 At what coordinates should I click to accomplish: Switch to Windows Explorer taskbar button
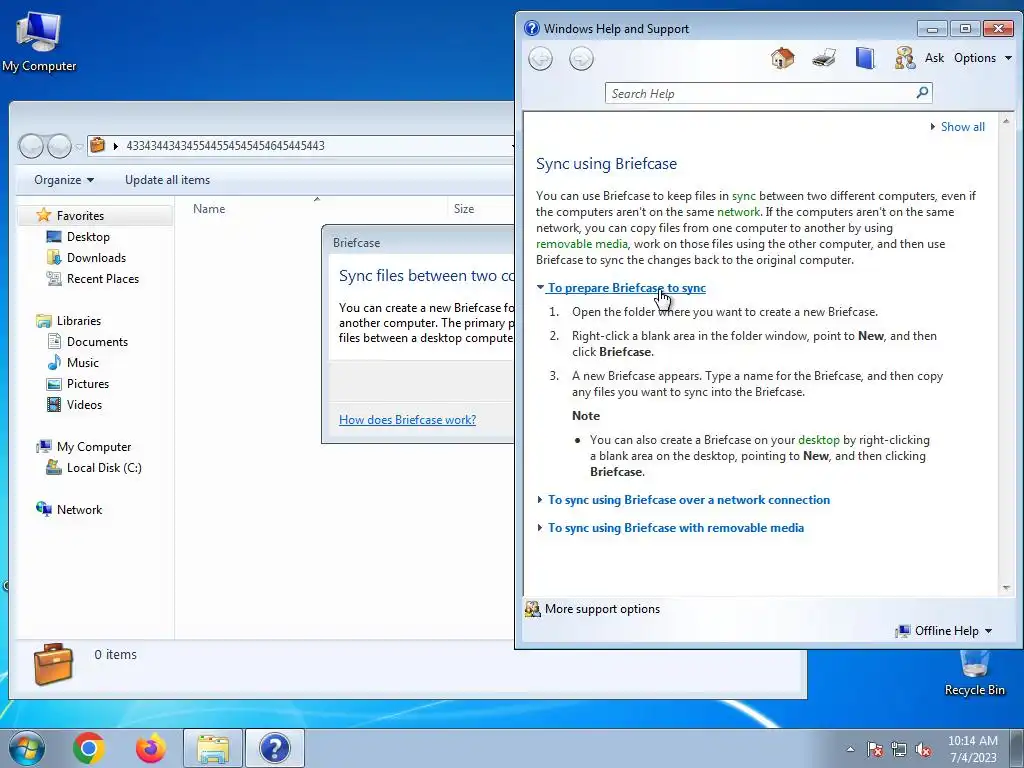point(213,748)
